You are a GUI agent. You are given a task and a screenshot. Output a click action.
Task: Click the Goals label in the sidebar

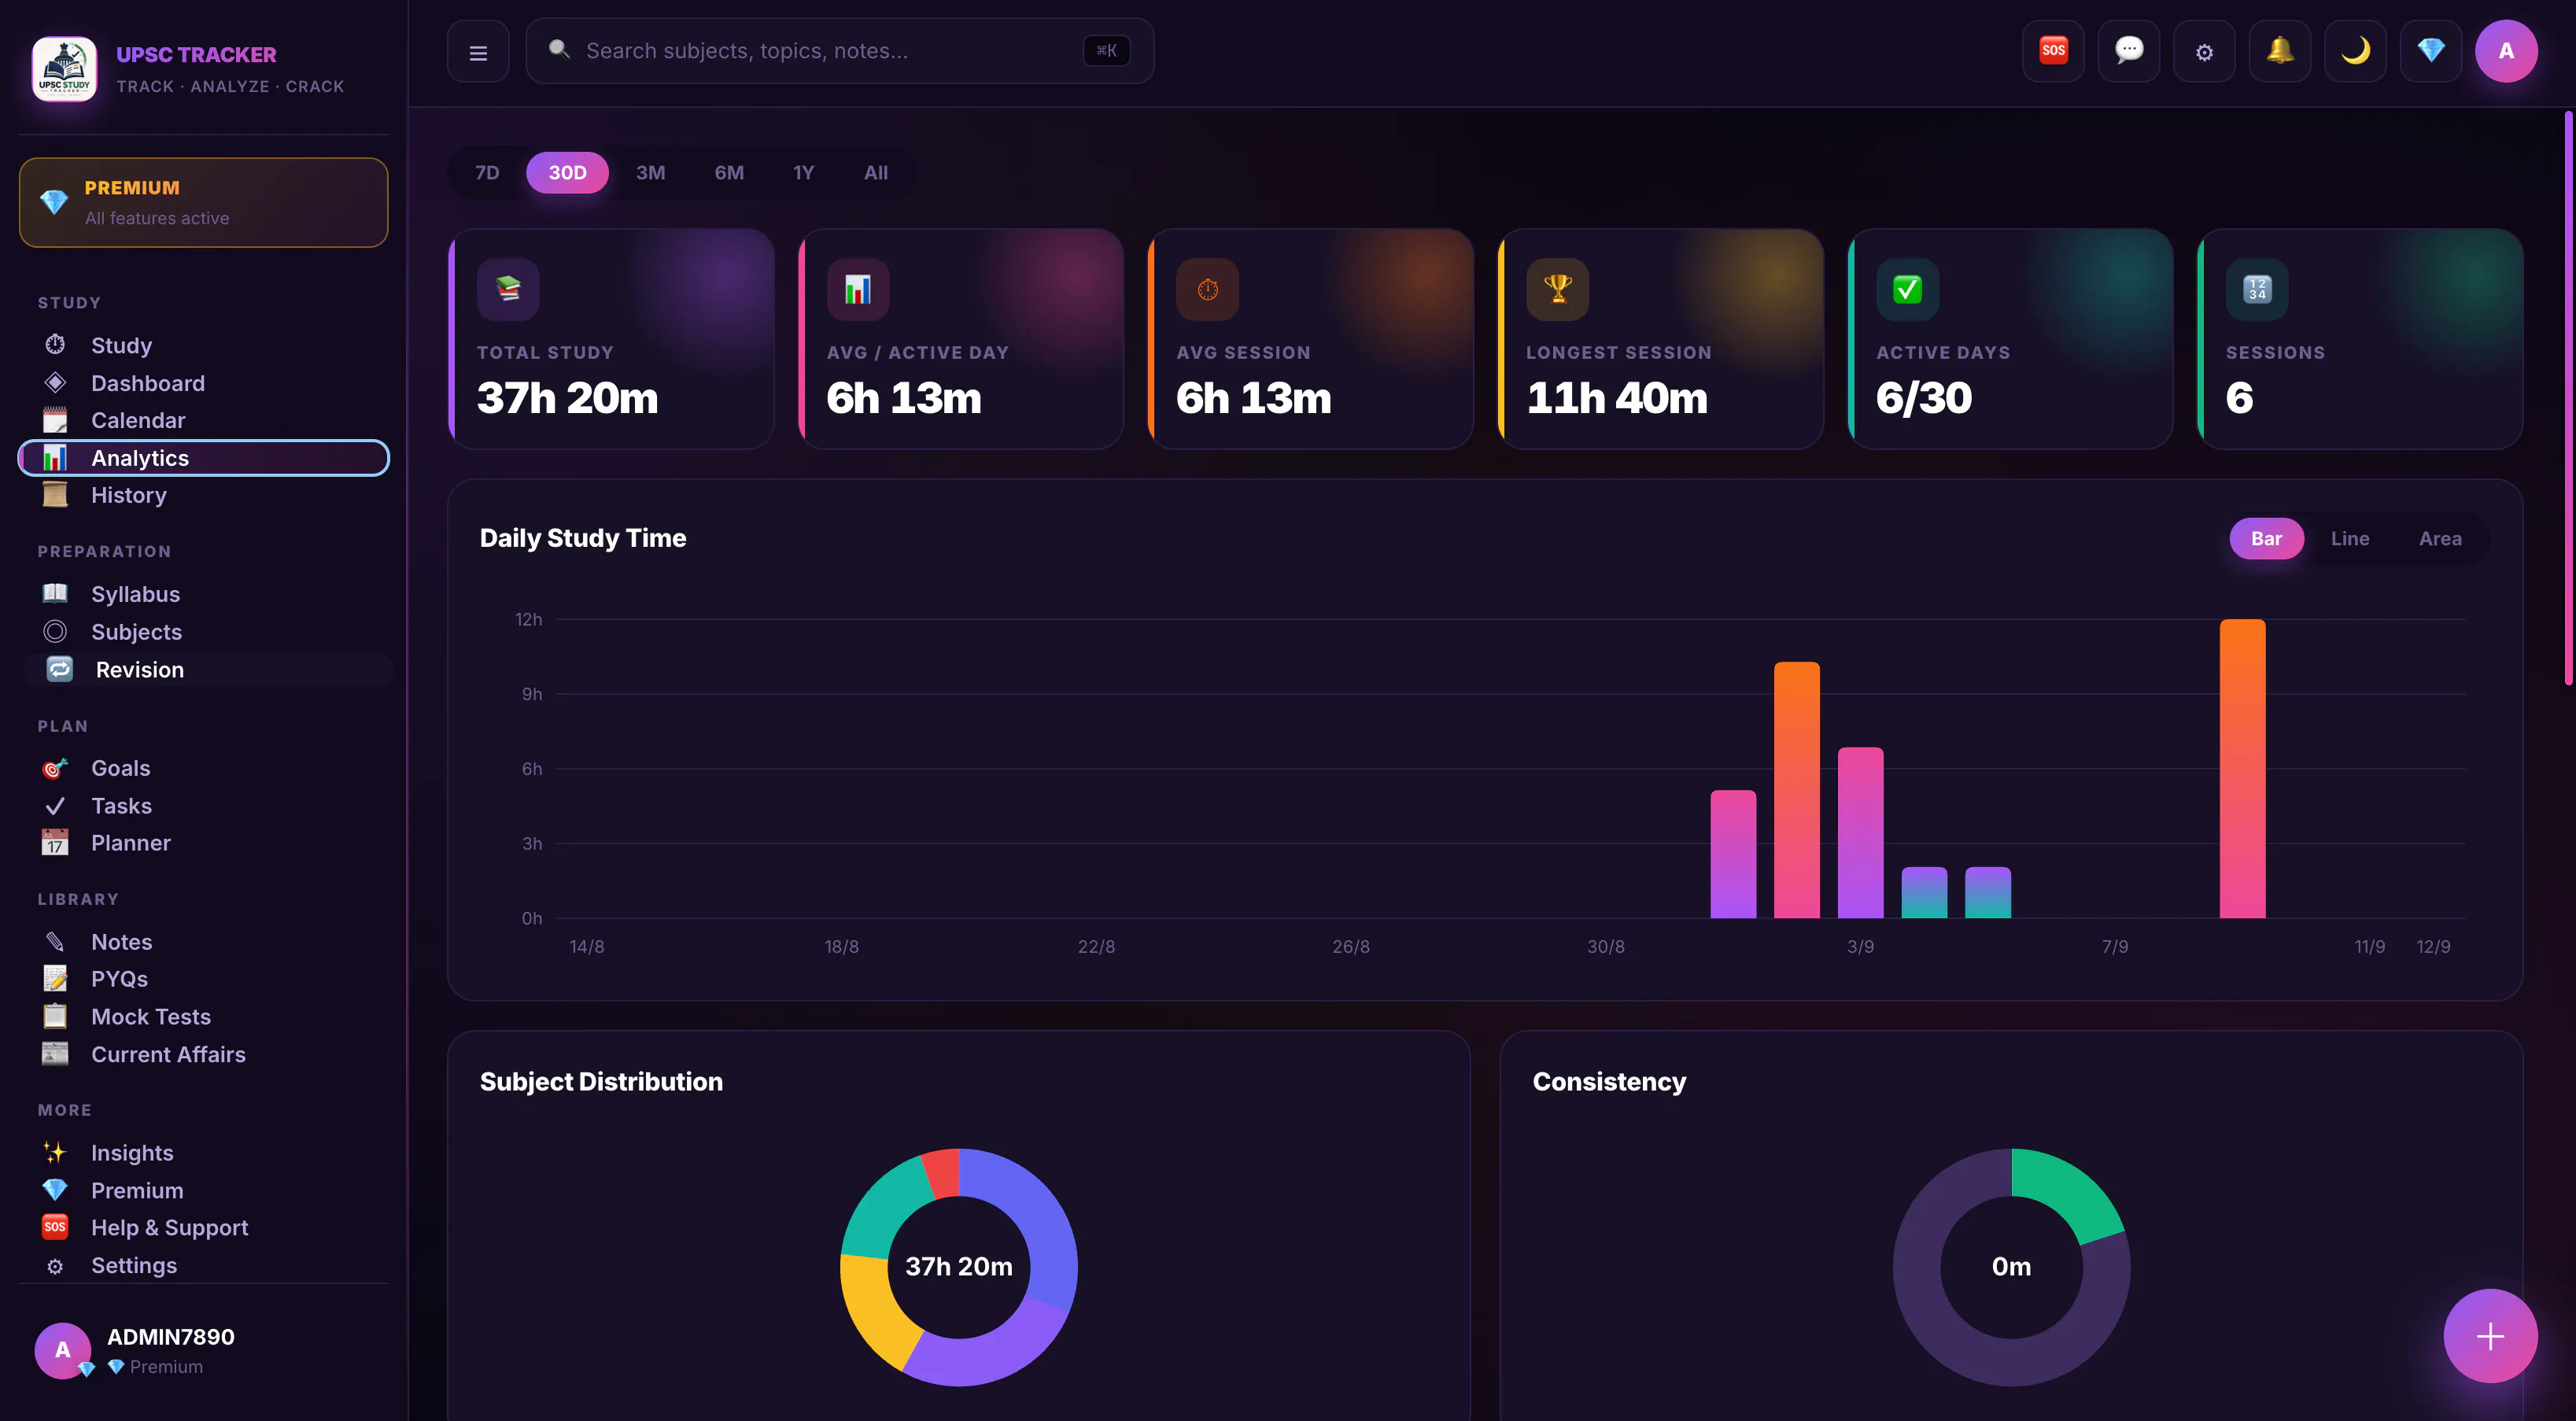click(121, 768)
